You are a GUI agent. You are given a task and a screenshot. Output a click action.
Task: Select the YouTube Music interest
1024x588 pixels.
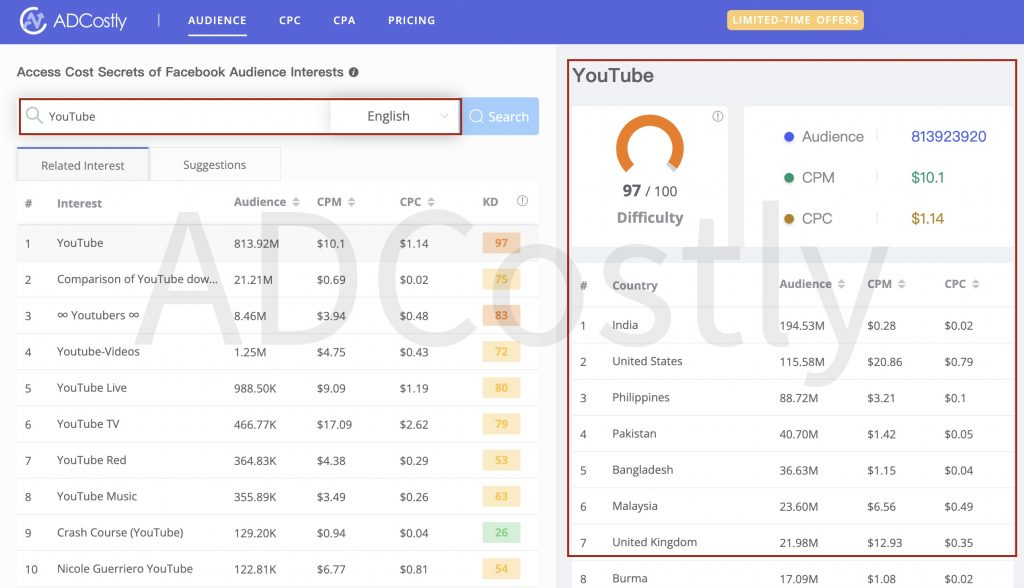[x=278, y=497]
